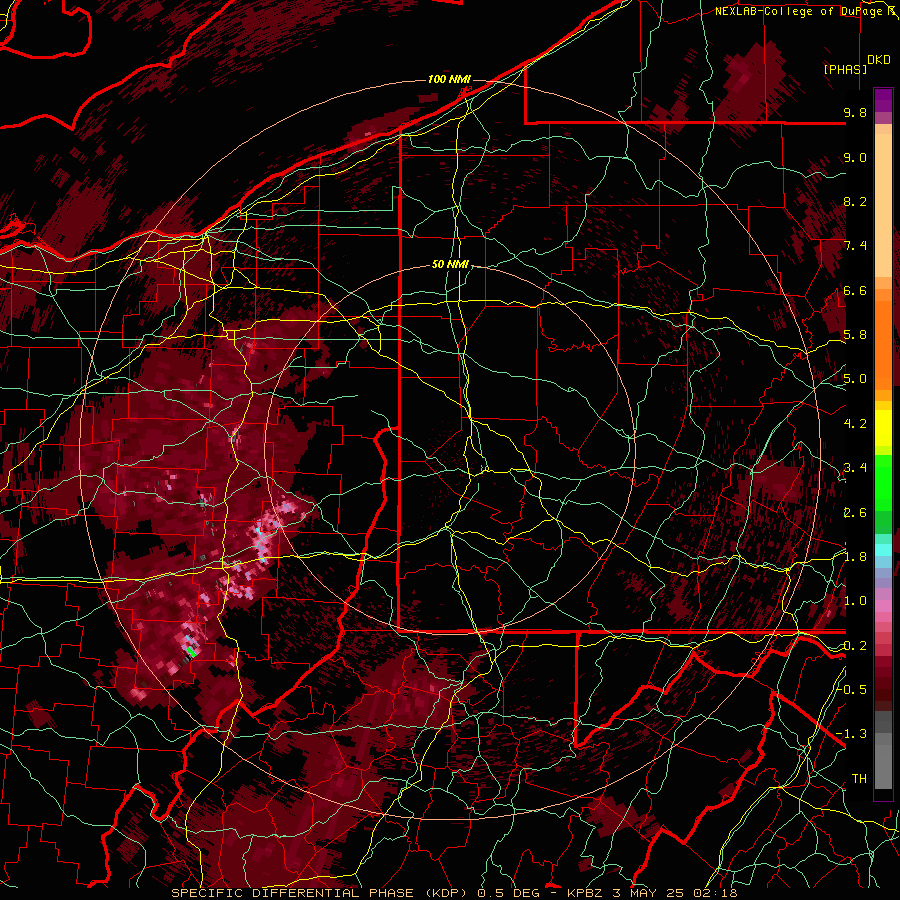Select the 2.6 value on the color scale
900x900 pixels.
[x=855, y=513]
